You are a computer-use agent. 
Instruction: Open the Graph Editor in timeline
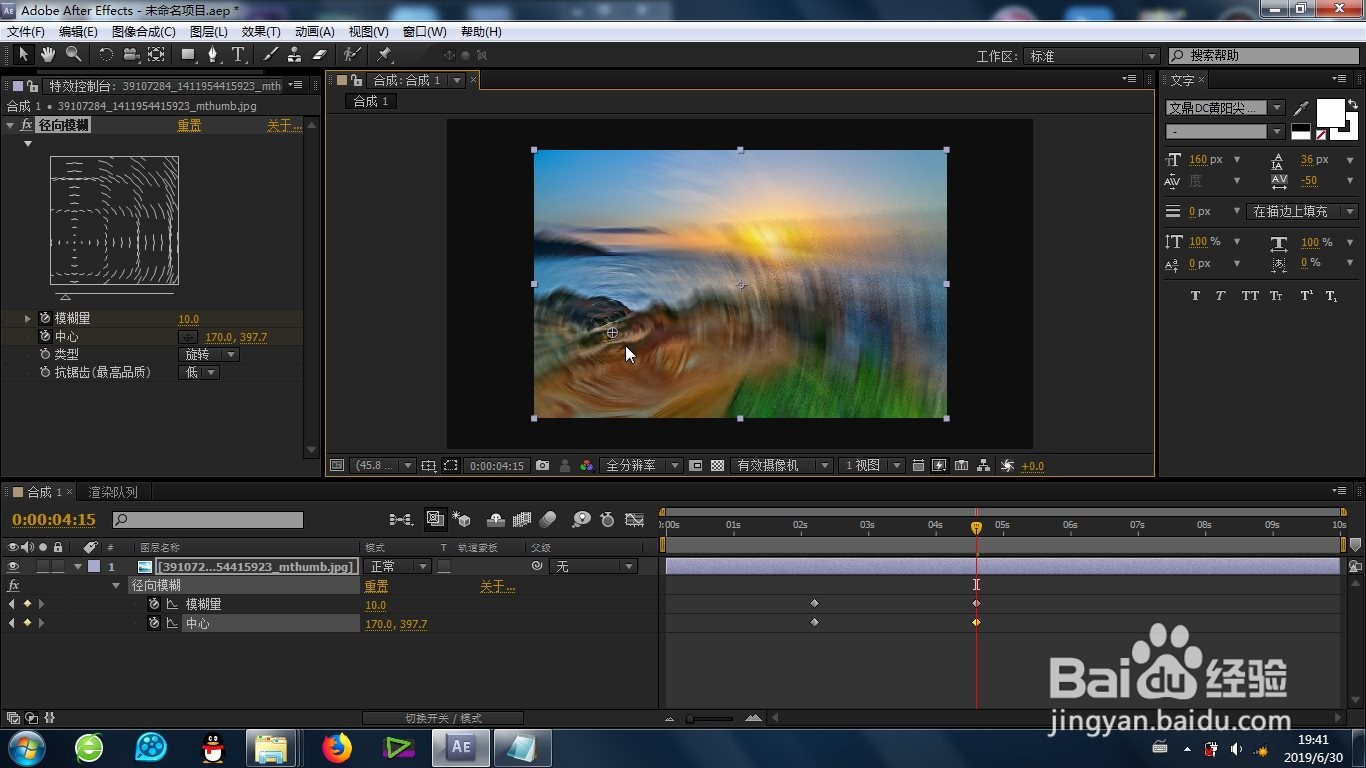[634, 519]
